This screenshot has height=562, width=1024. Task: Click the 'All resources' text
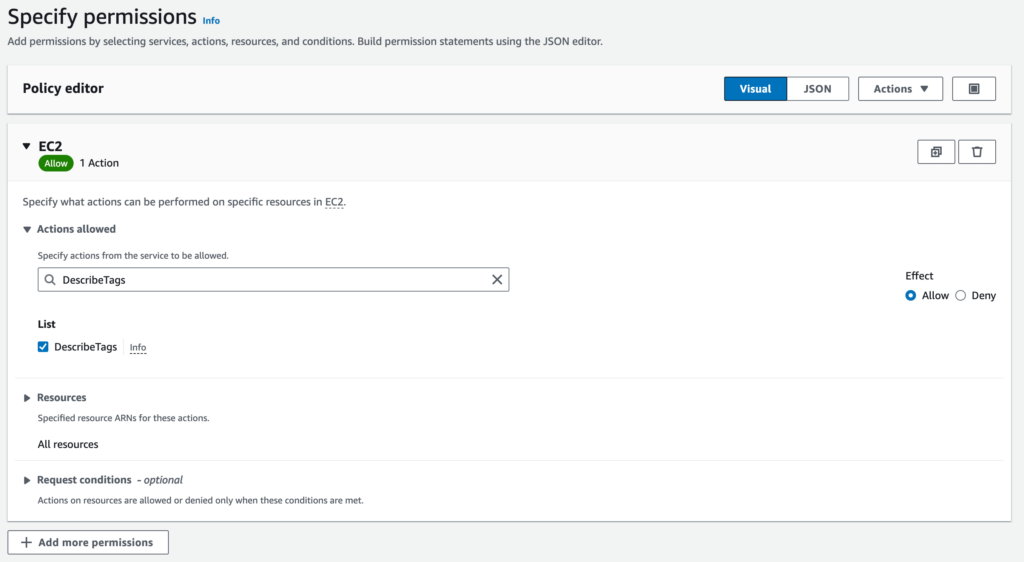pyautogui.click(x=68, y=445)
